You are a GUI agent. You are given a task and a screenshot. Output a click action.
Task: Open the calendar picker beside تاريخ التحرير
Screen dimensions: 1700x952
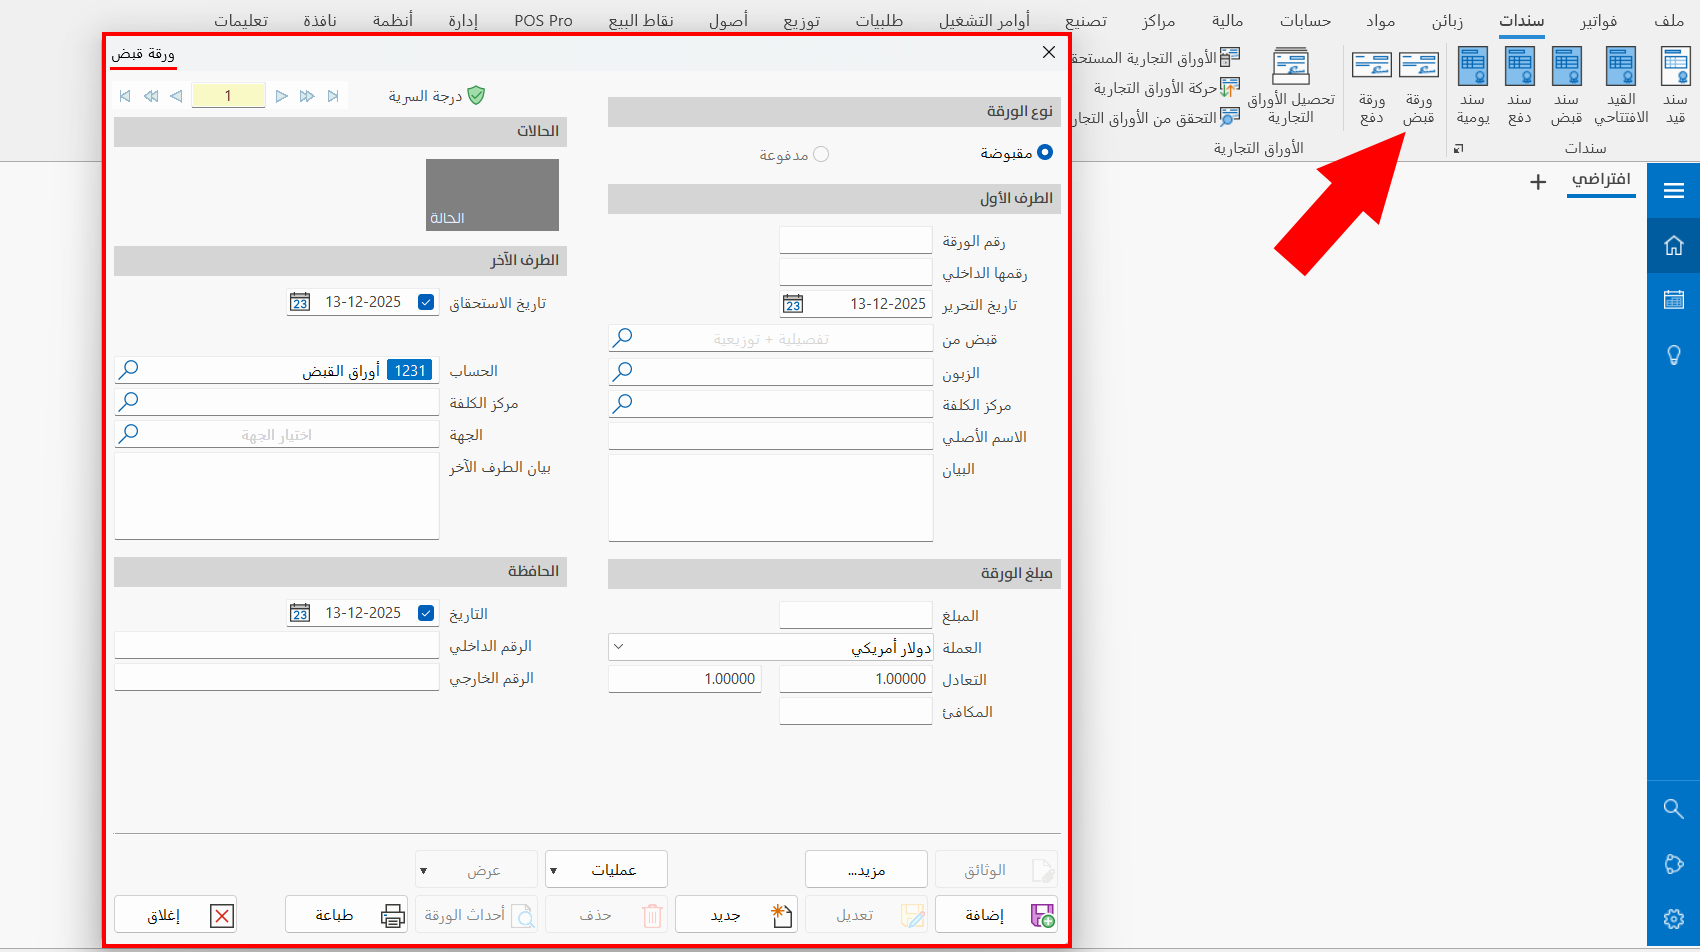coord(794,303)
